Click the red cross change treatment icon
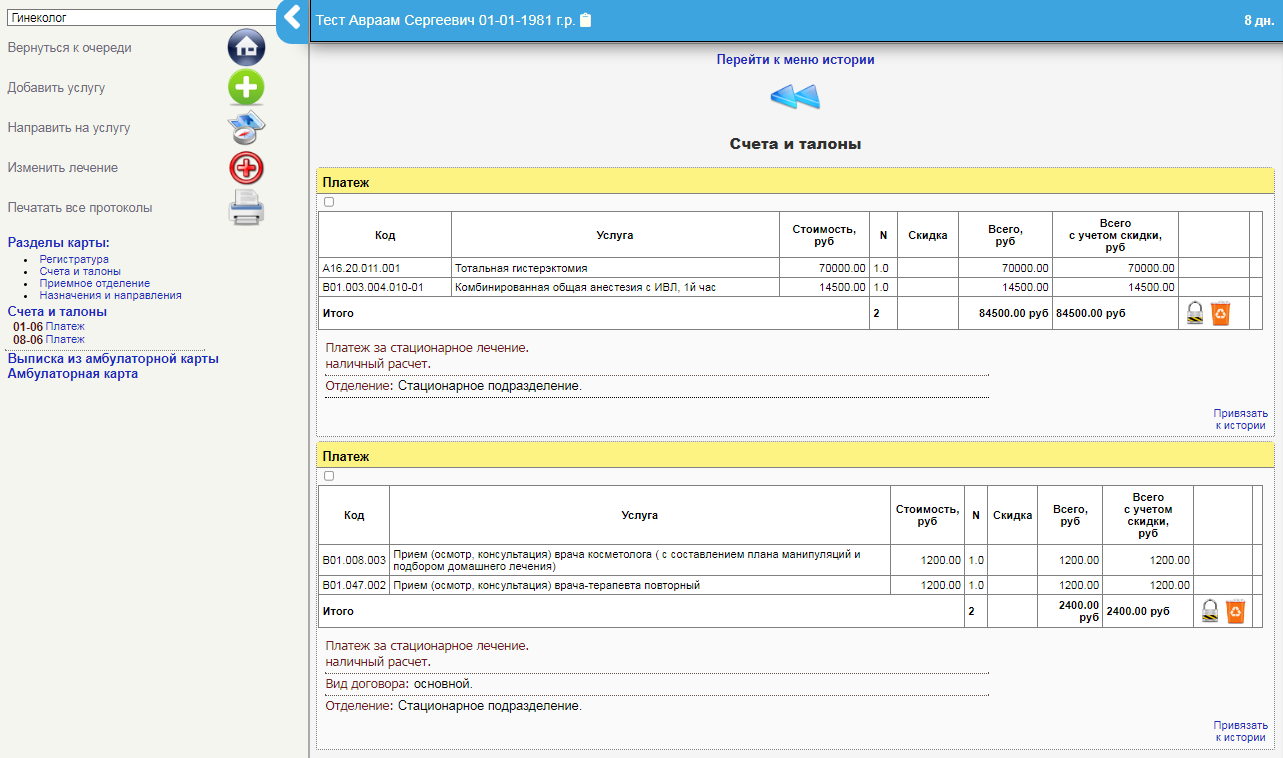The width and height of the screenshot is (1283, 758). 246,167
